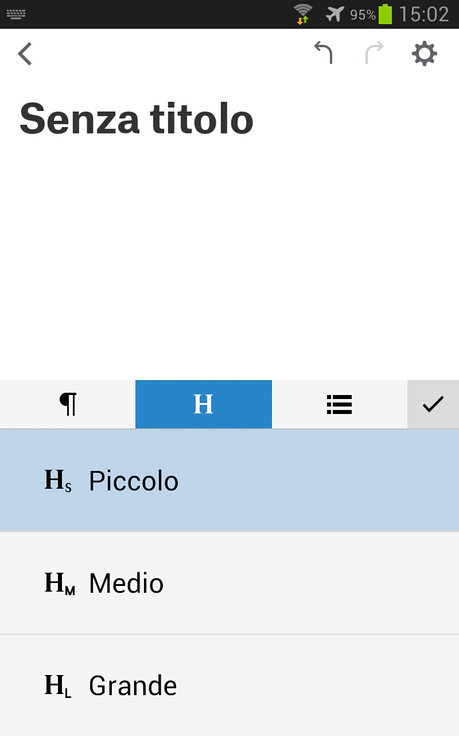Click the HL large heading icon
The image size is (459, 736).
point(58,685)
